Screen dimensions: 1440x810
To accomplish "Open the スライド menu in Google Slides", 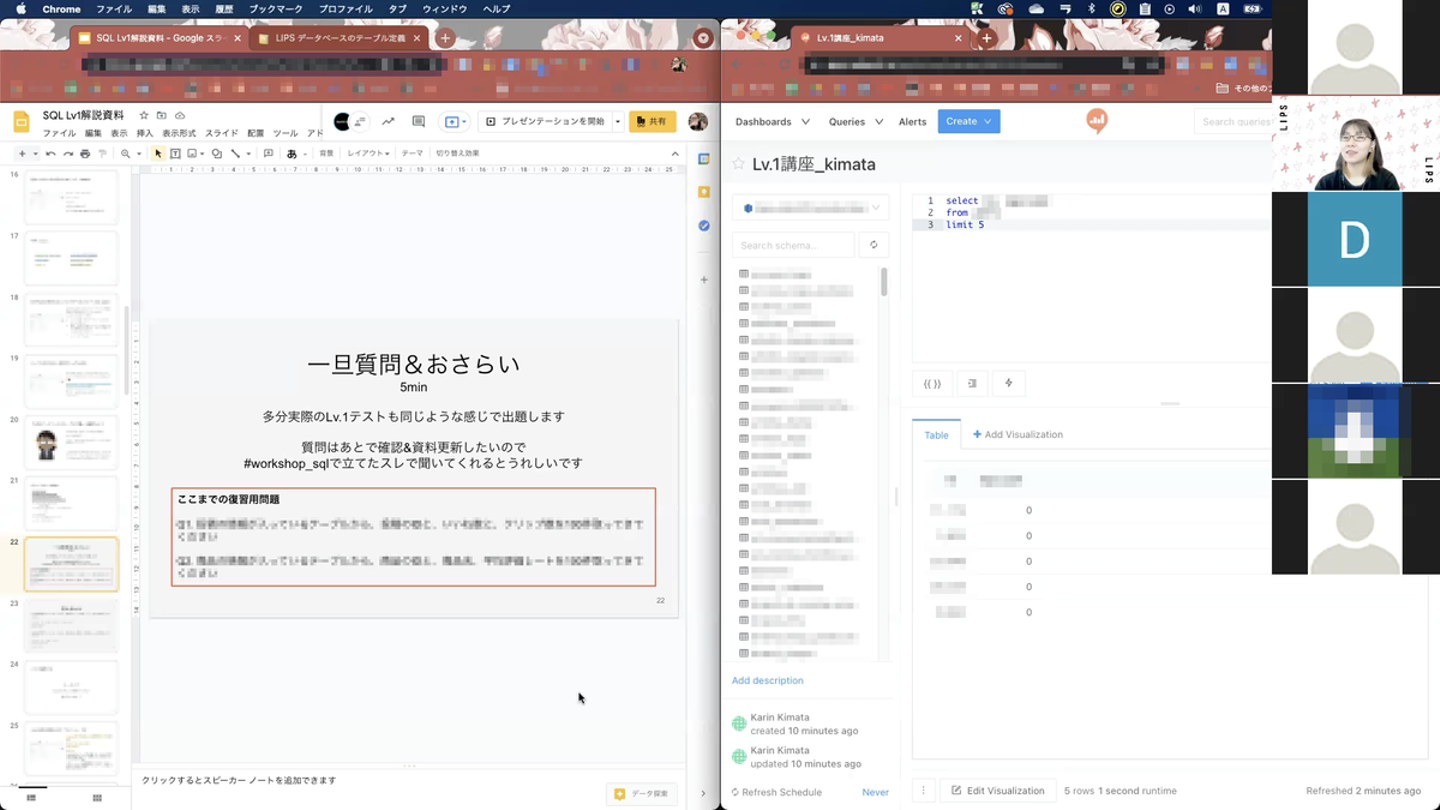I will coord(222,133).
